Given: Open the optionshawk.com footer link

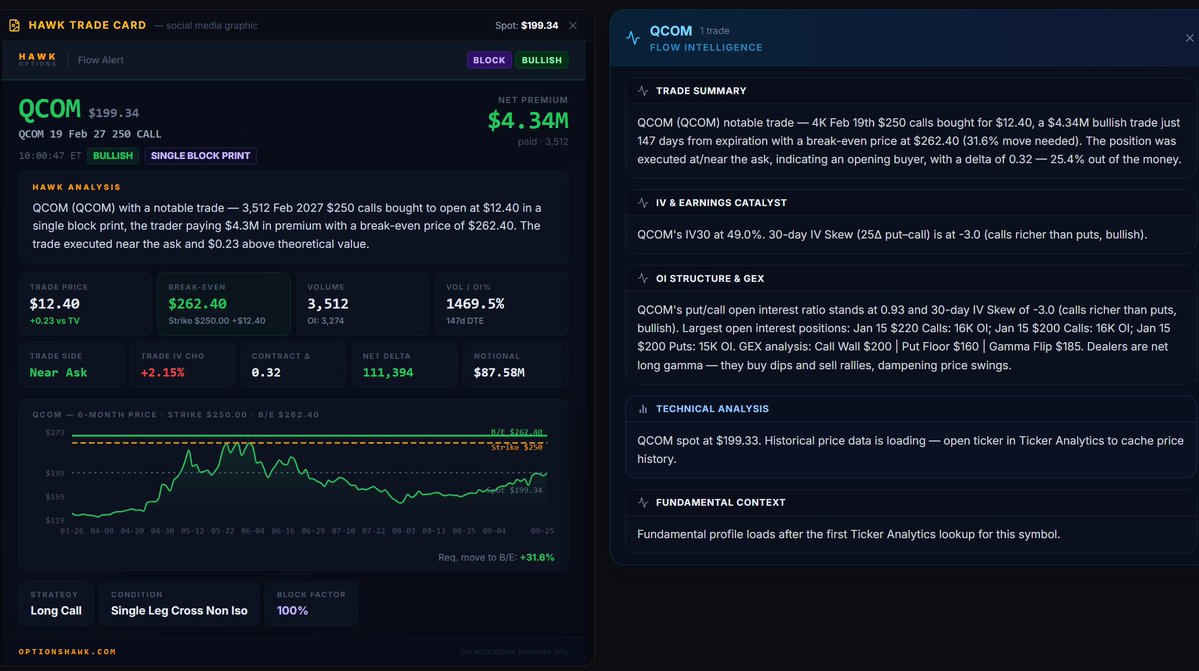Looking at the screenshot, I should pos(67,652).
